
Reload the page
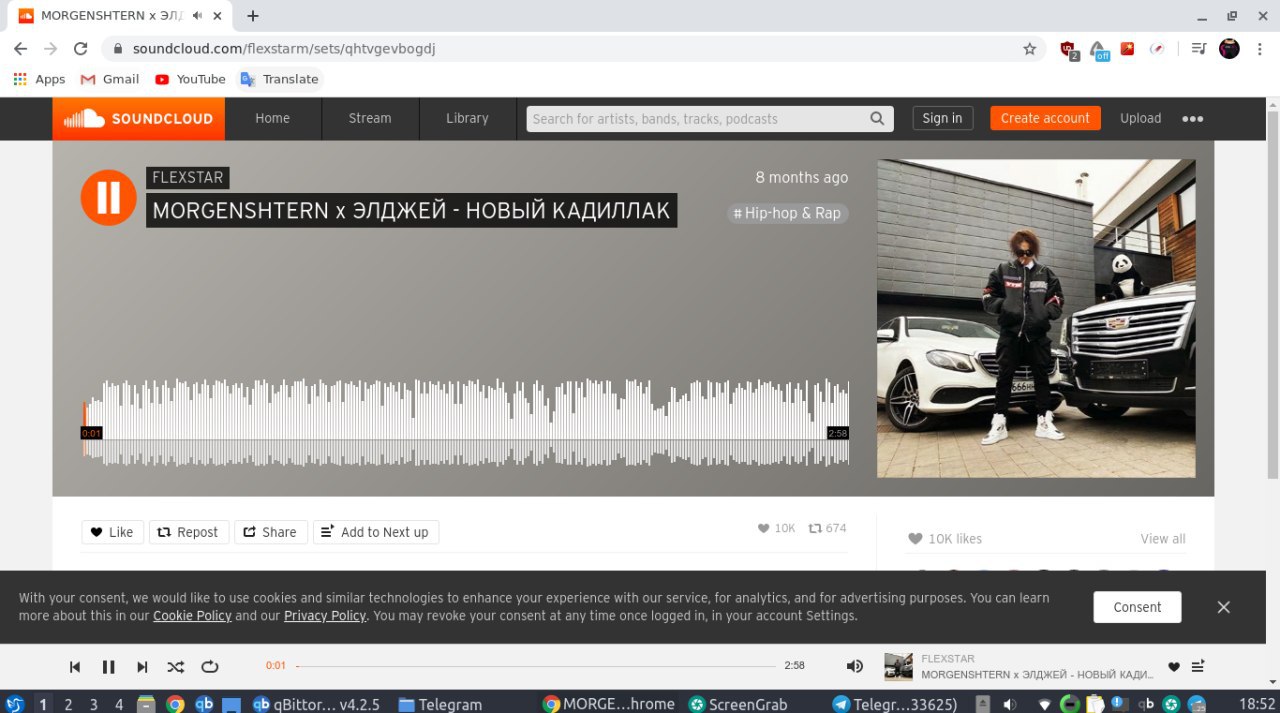[81, 49]
